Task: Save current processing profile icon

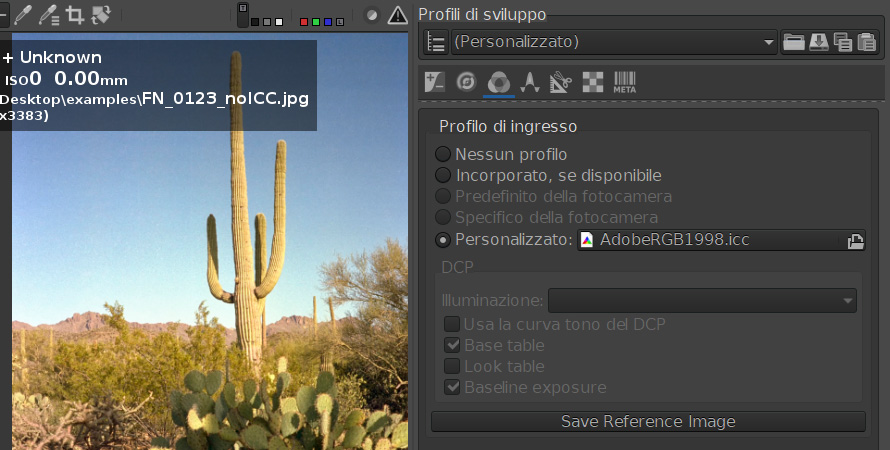Action: pos(818,42)
